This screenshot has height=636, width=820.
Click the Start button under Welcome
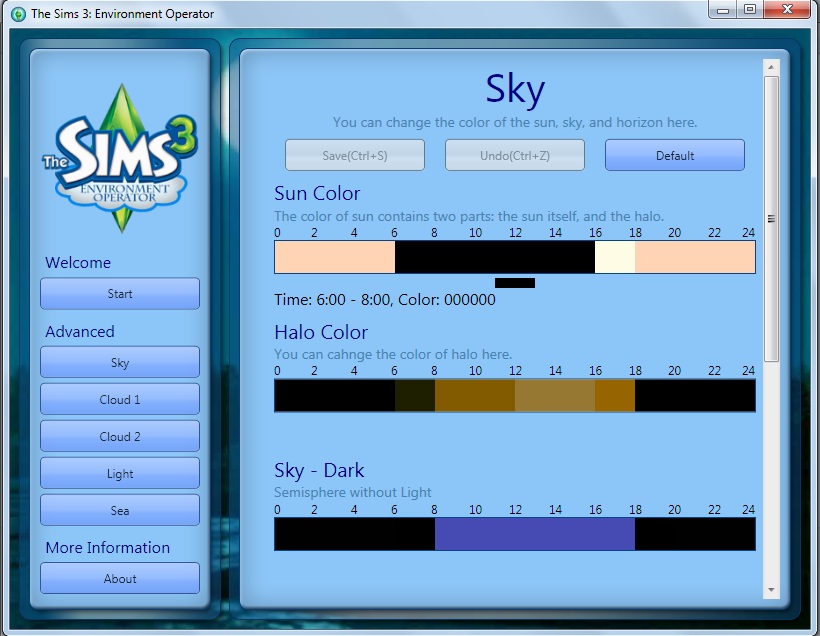tap(120, 293)
